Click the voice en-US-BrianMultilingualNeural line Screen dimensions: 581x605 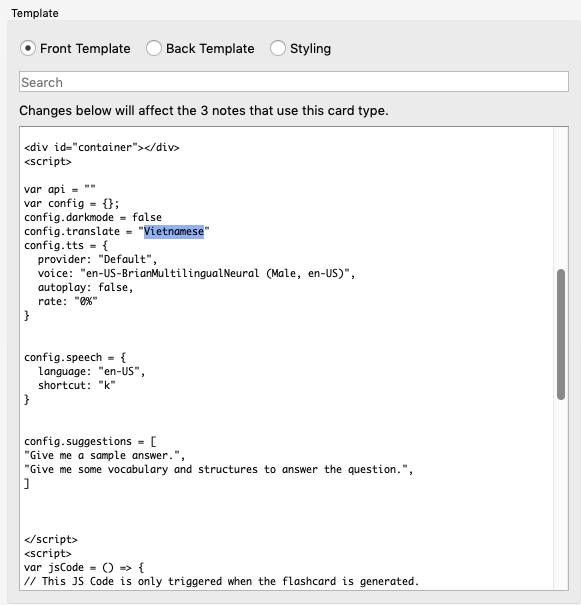196,273
